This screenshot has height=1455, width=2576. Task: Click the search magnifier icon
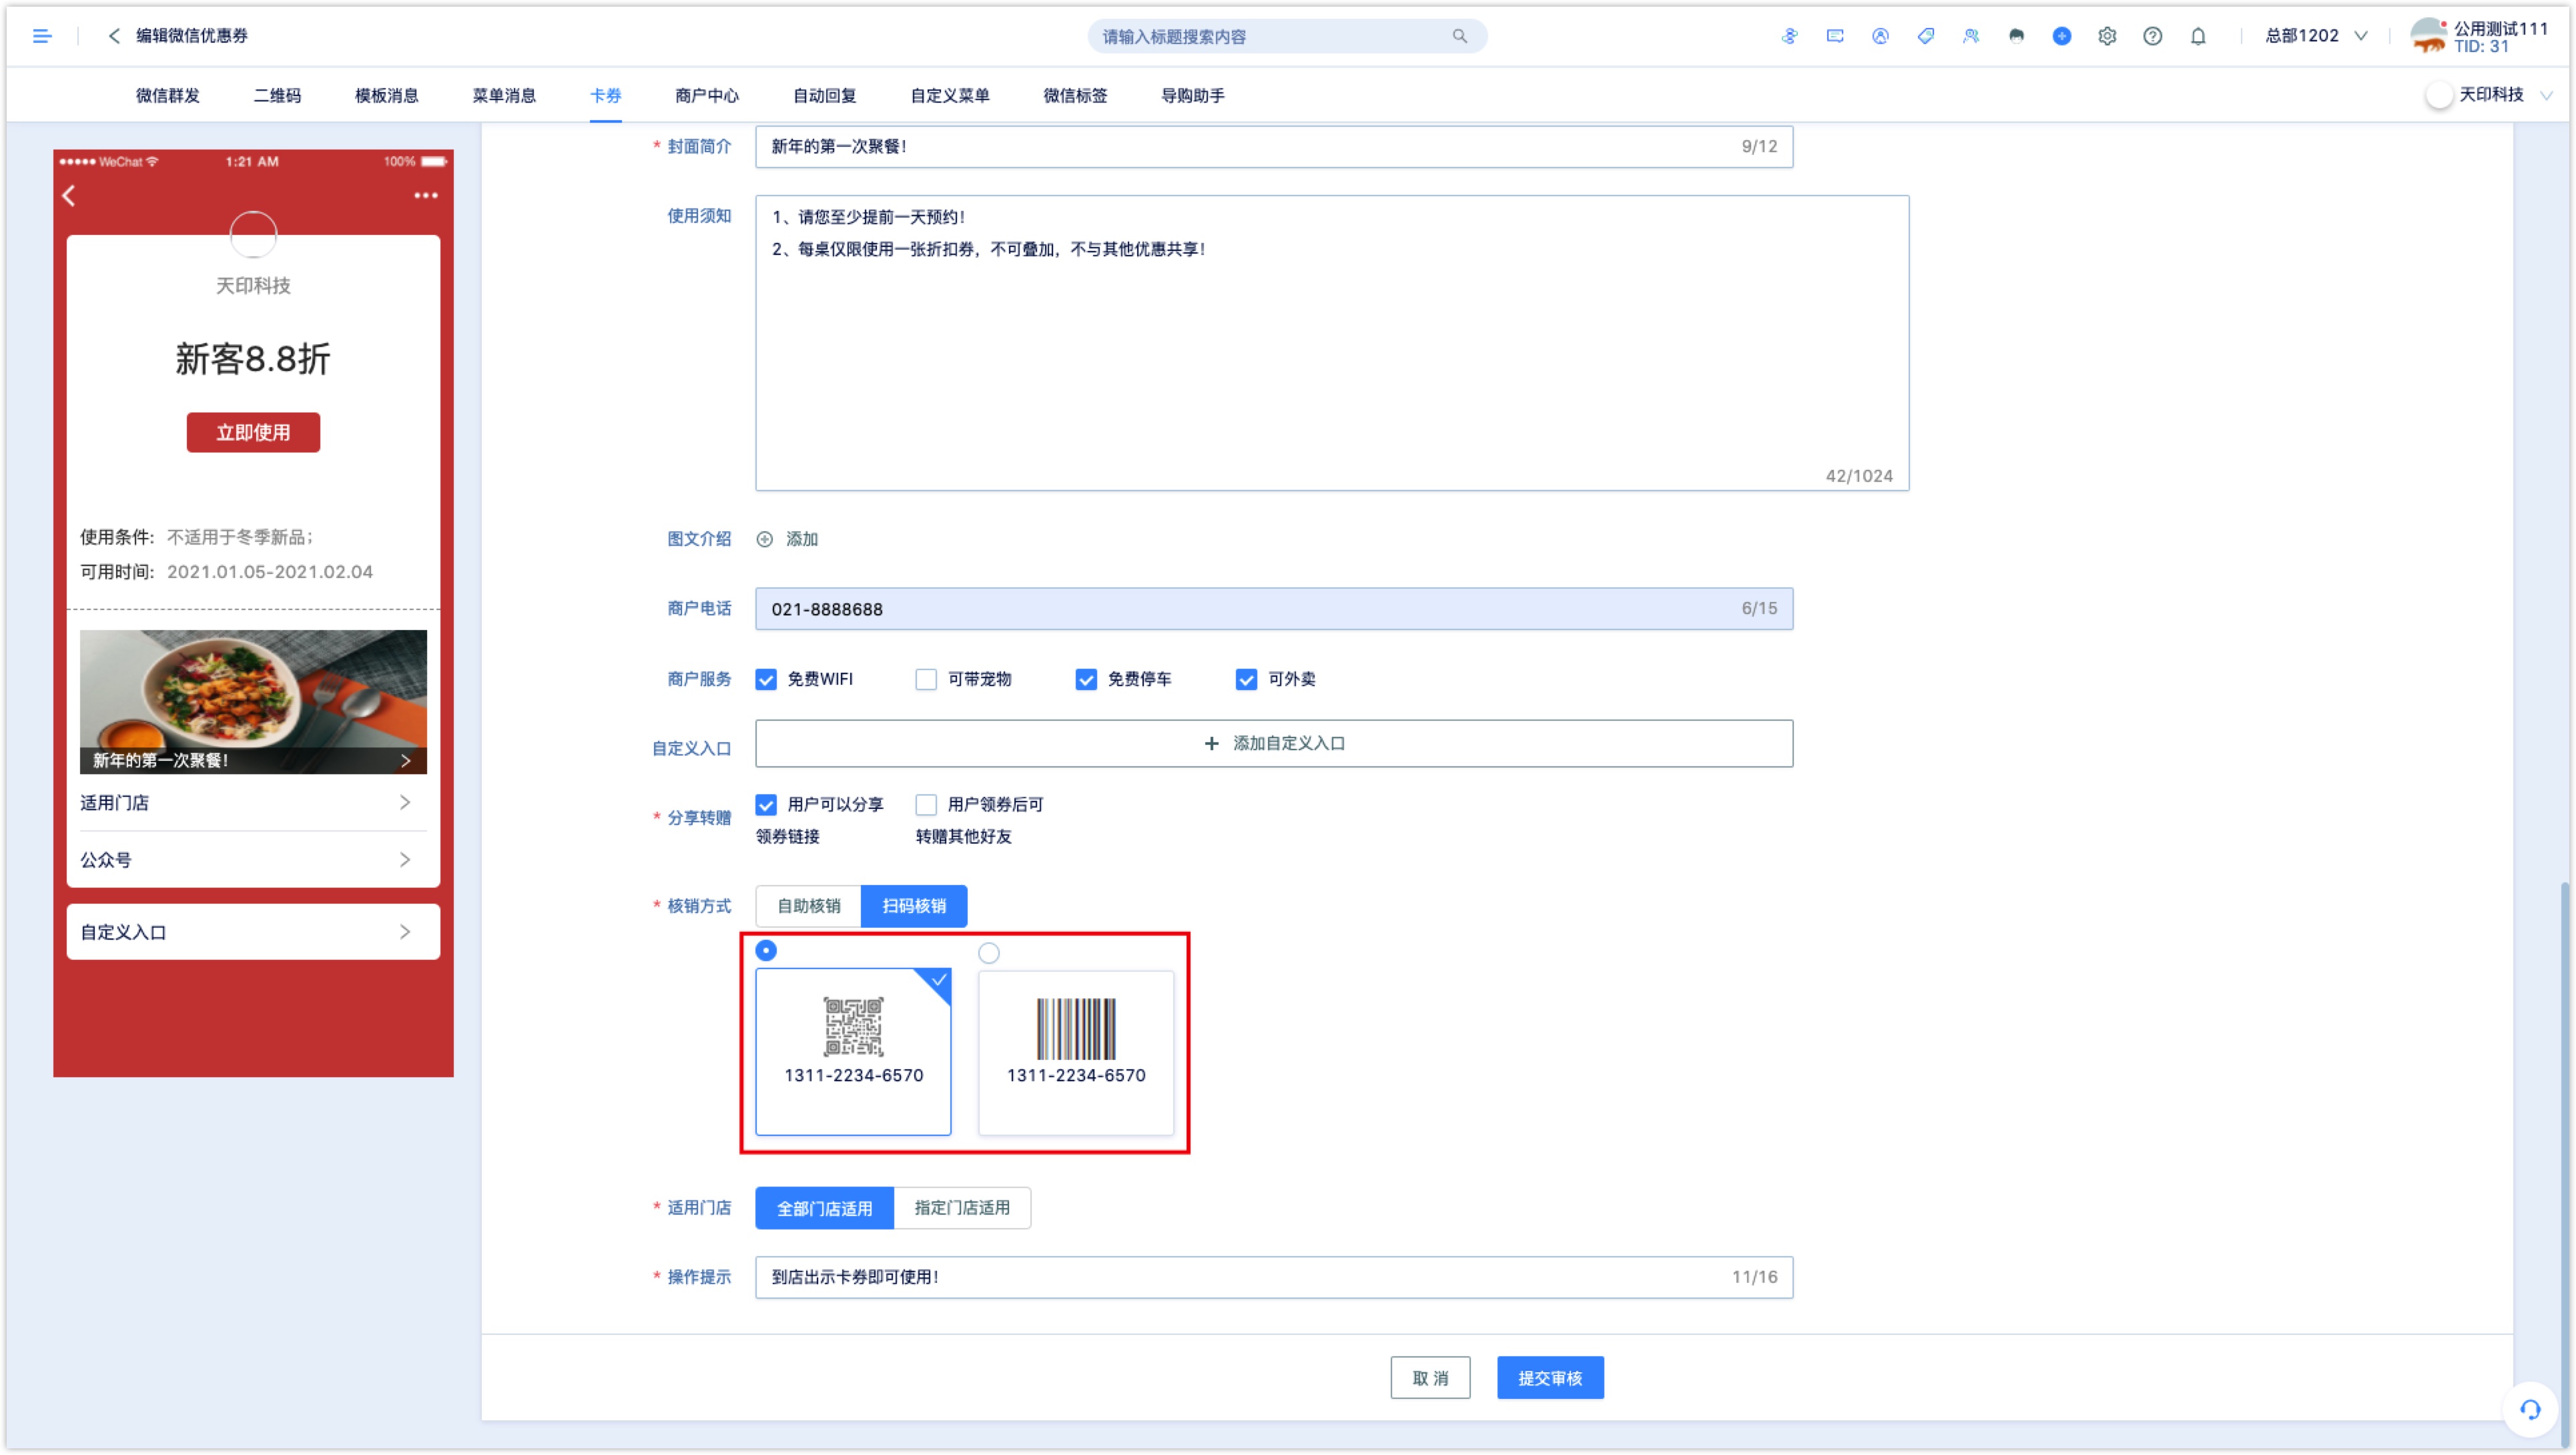click(1459, 36)
